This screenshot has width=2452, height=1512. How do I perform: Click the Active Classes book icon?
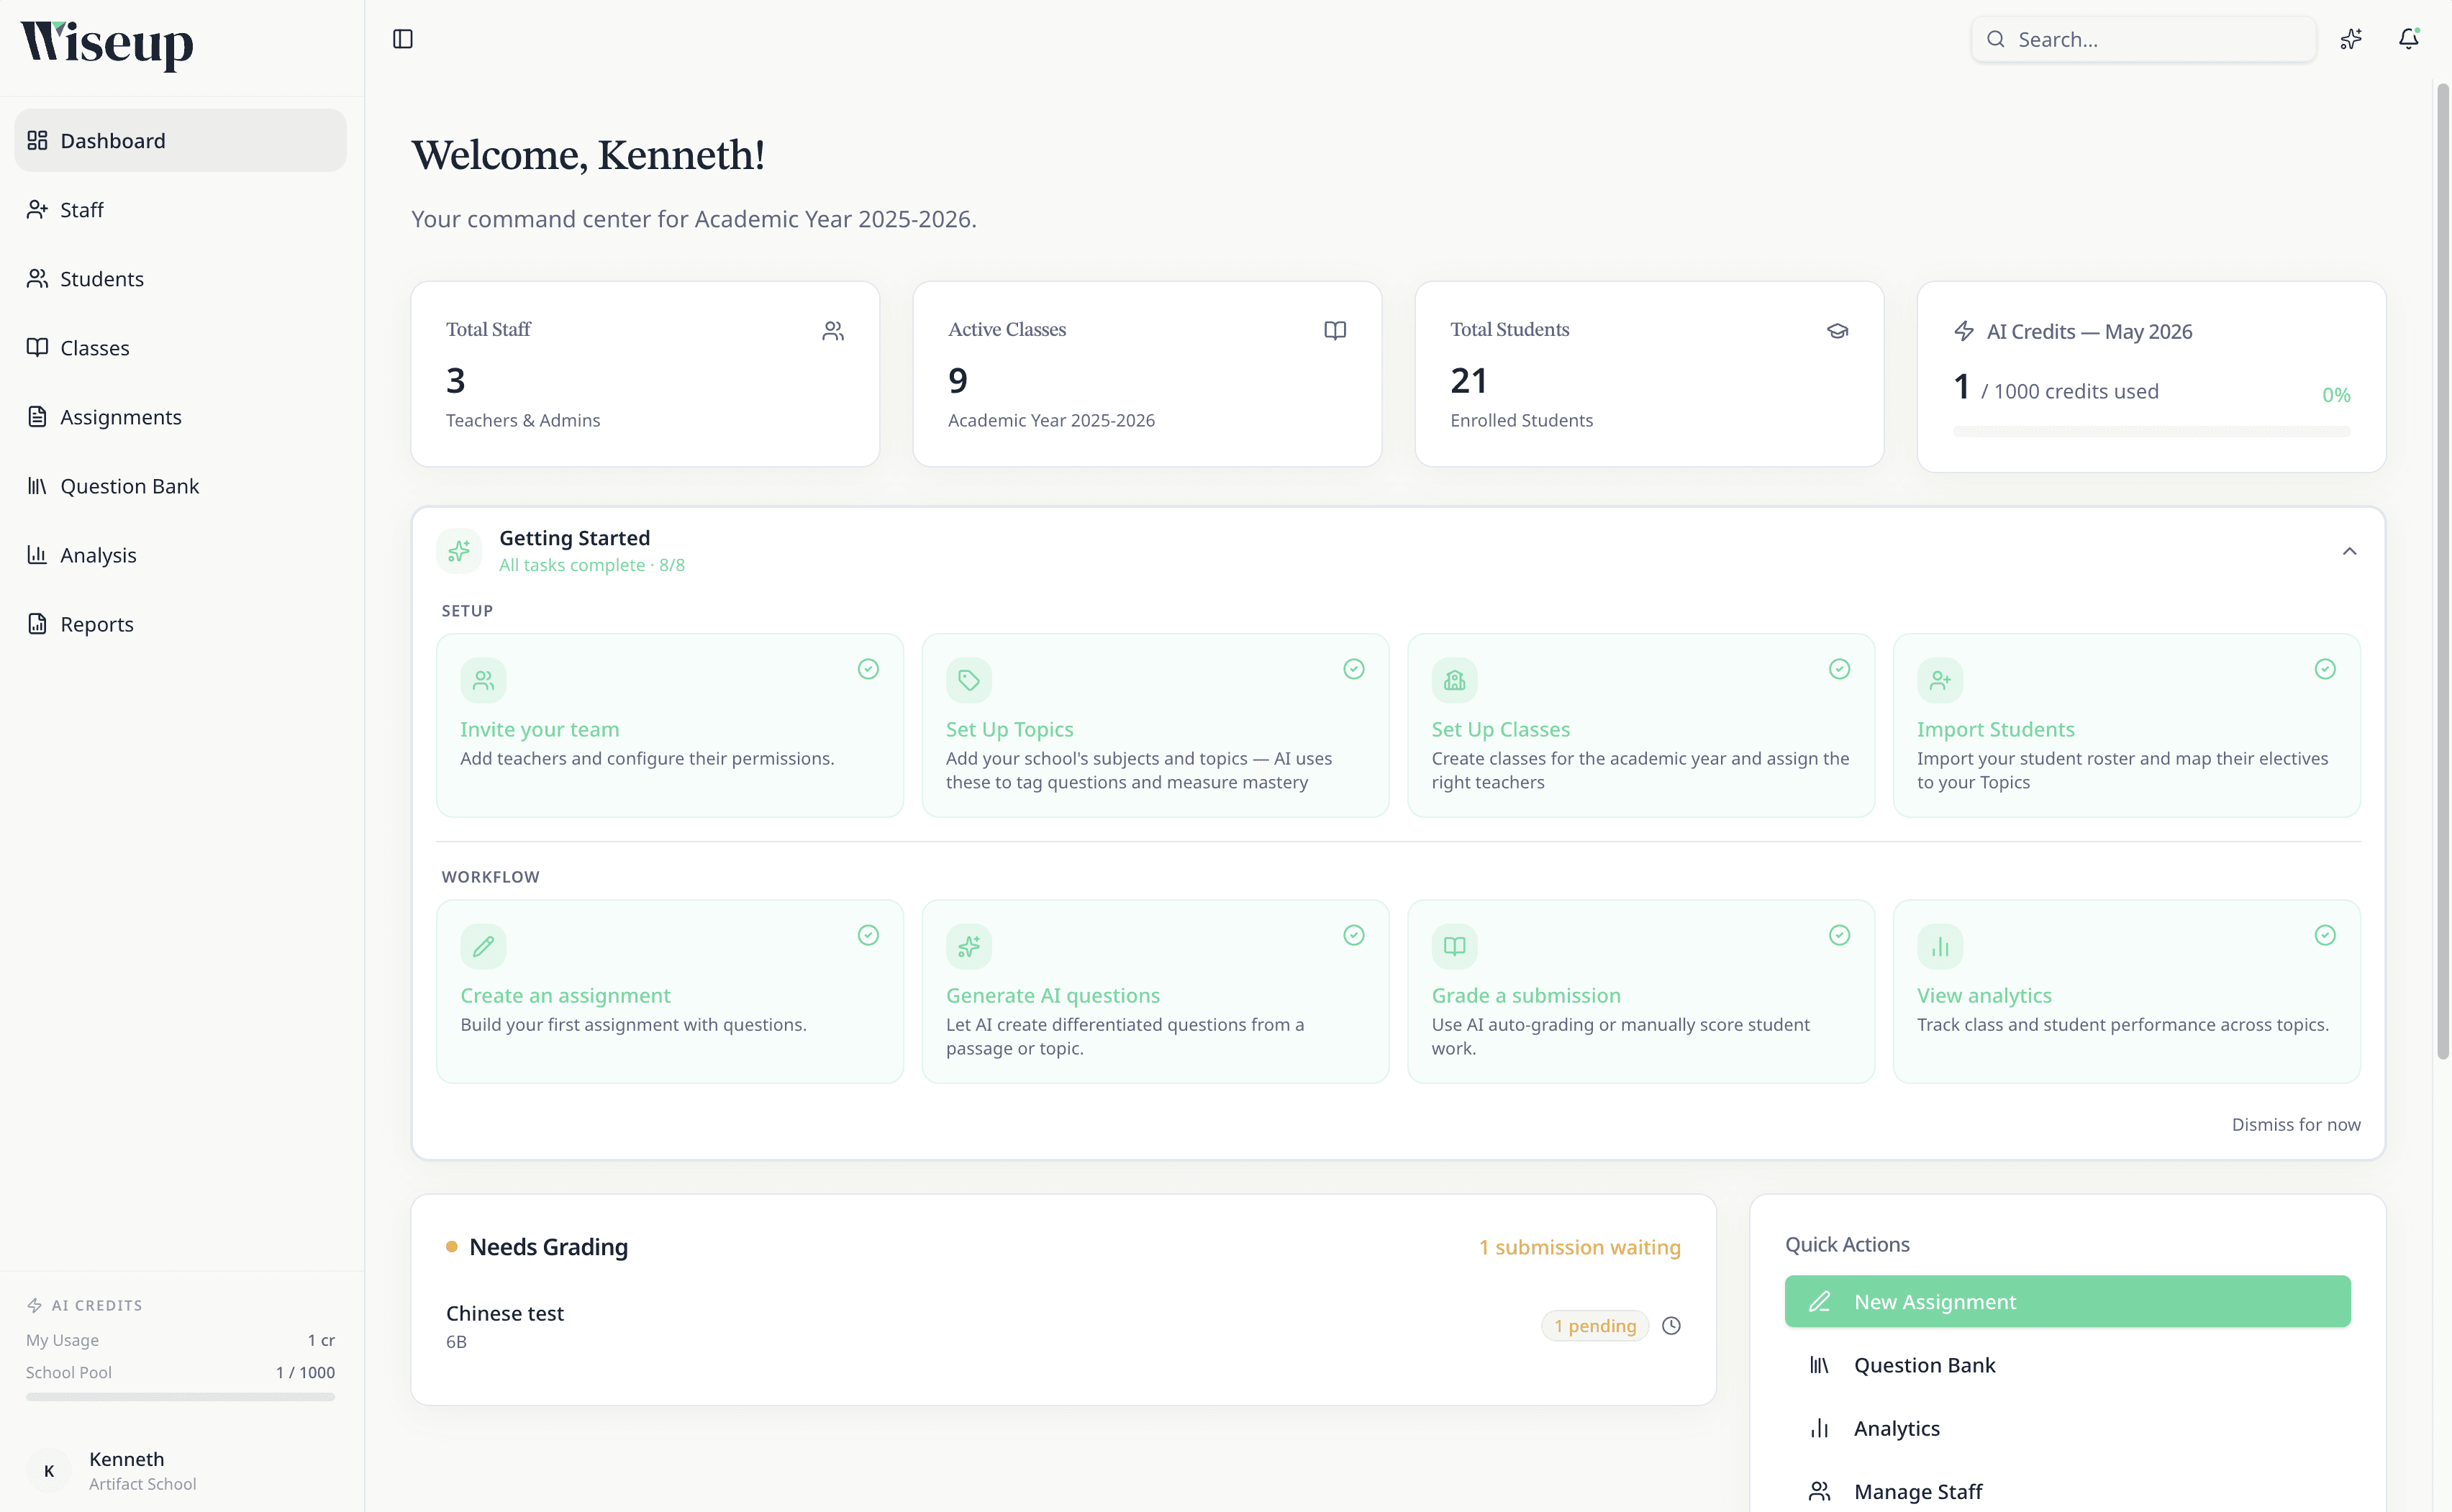1335,330
